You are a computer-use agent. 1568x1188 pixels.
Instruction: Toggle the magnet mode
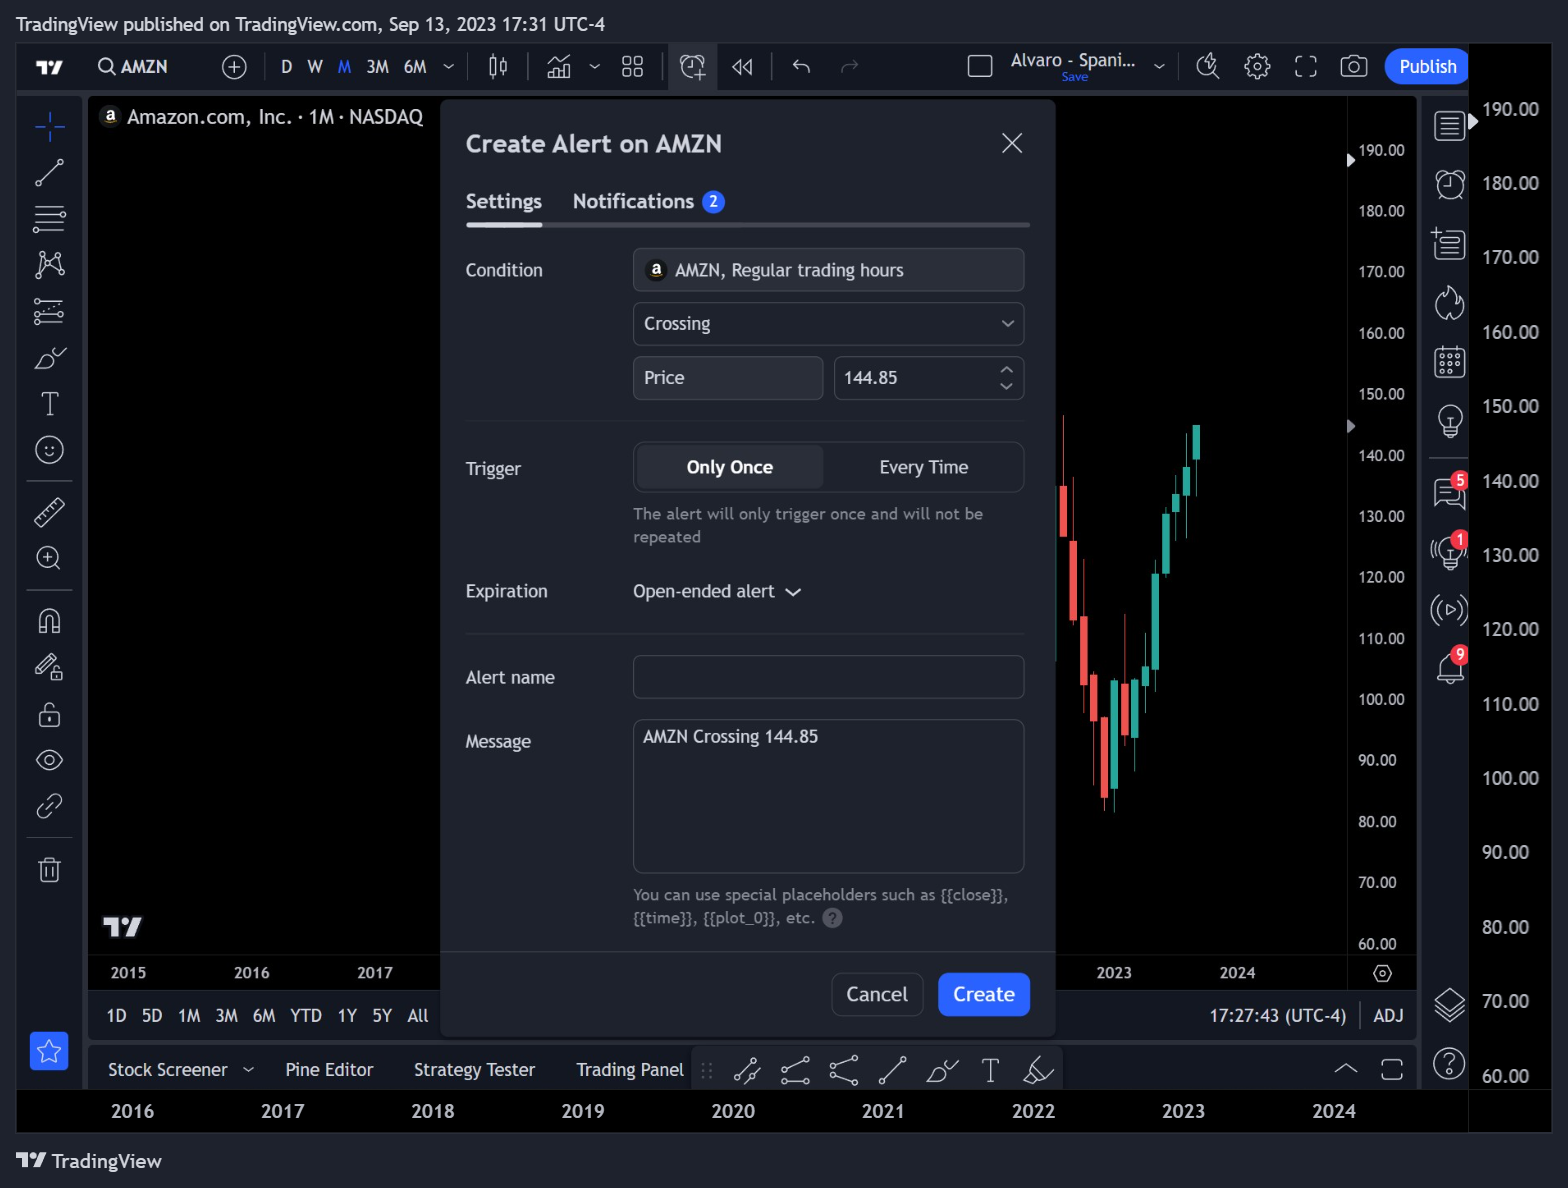(49, 621)
